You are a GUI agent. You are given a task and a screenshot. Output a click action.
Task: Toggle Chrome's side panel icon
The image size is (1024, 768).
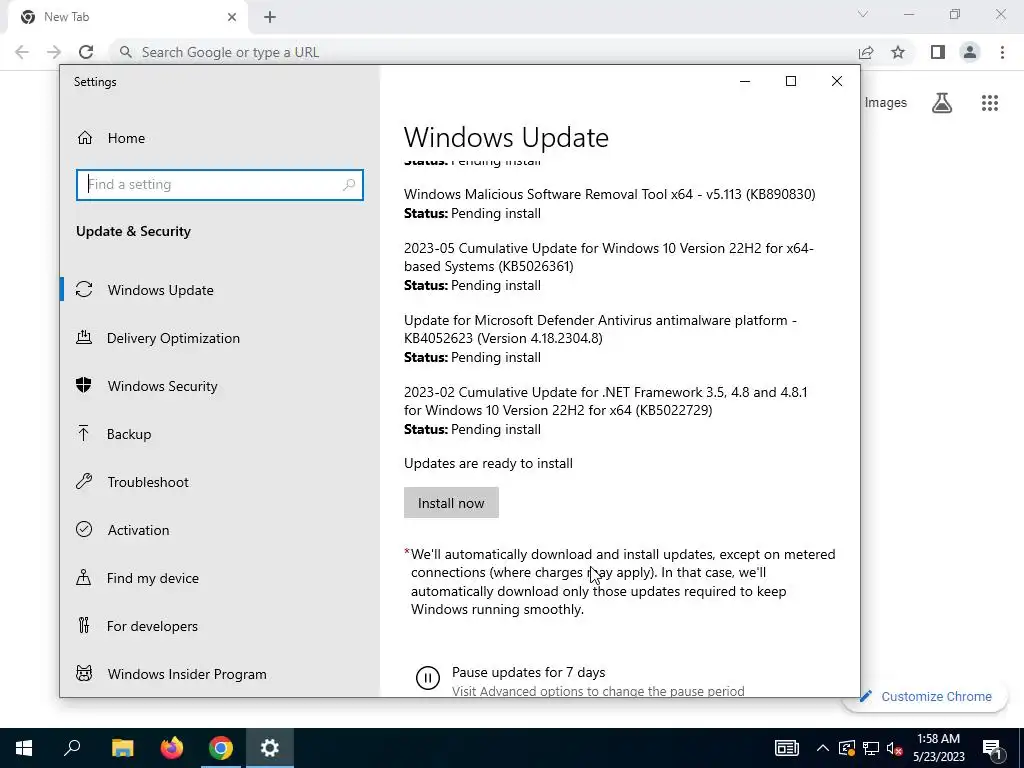938,52
